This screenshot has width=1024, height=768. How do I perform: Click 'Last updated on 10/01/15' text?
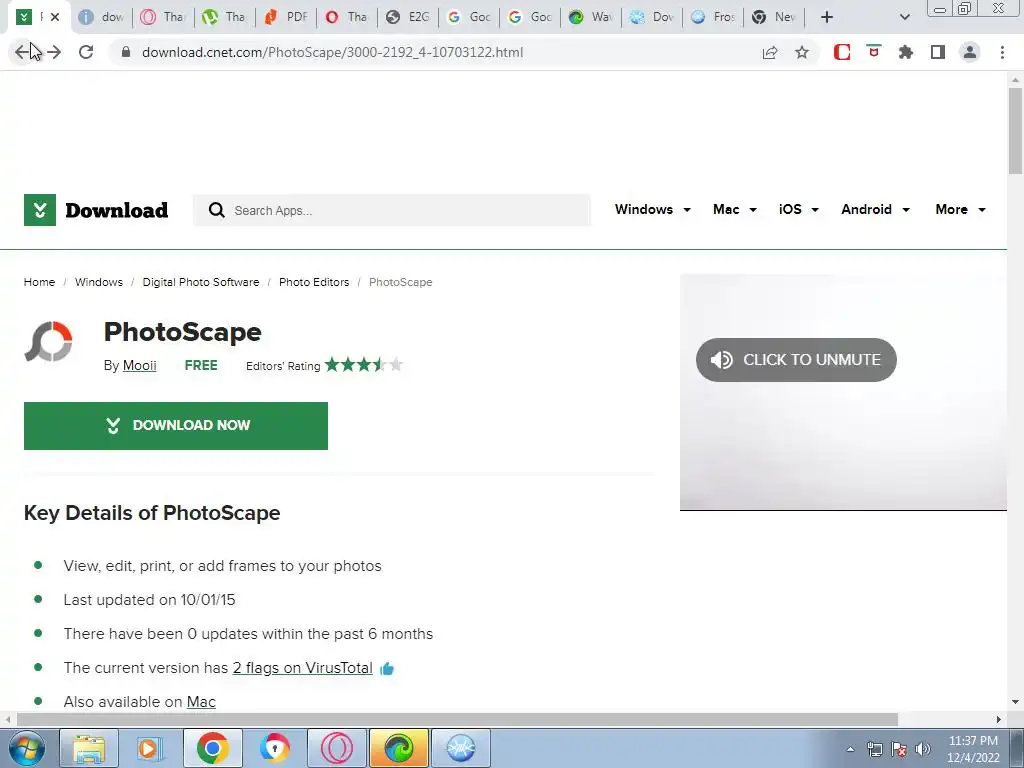point(150,600)
